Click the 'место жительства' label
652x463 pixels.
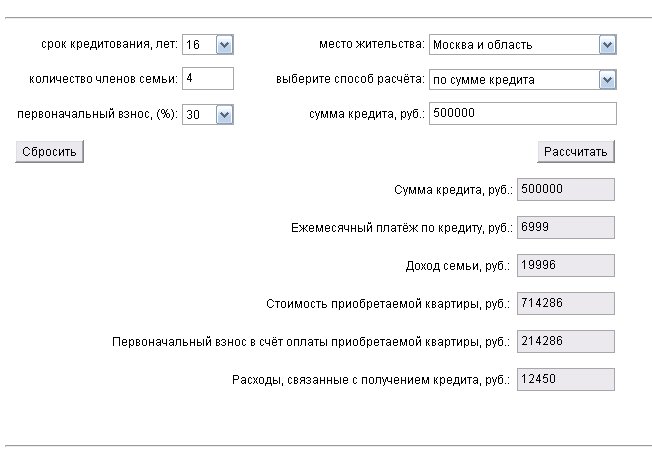point(371,46)
